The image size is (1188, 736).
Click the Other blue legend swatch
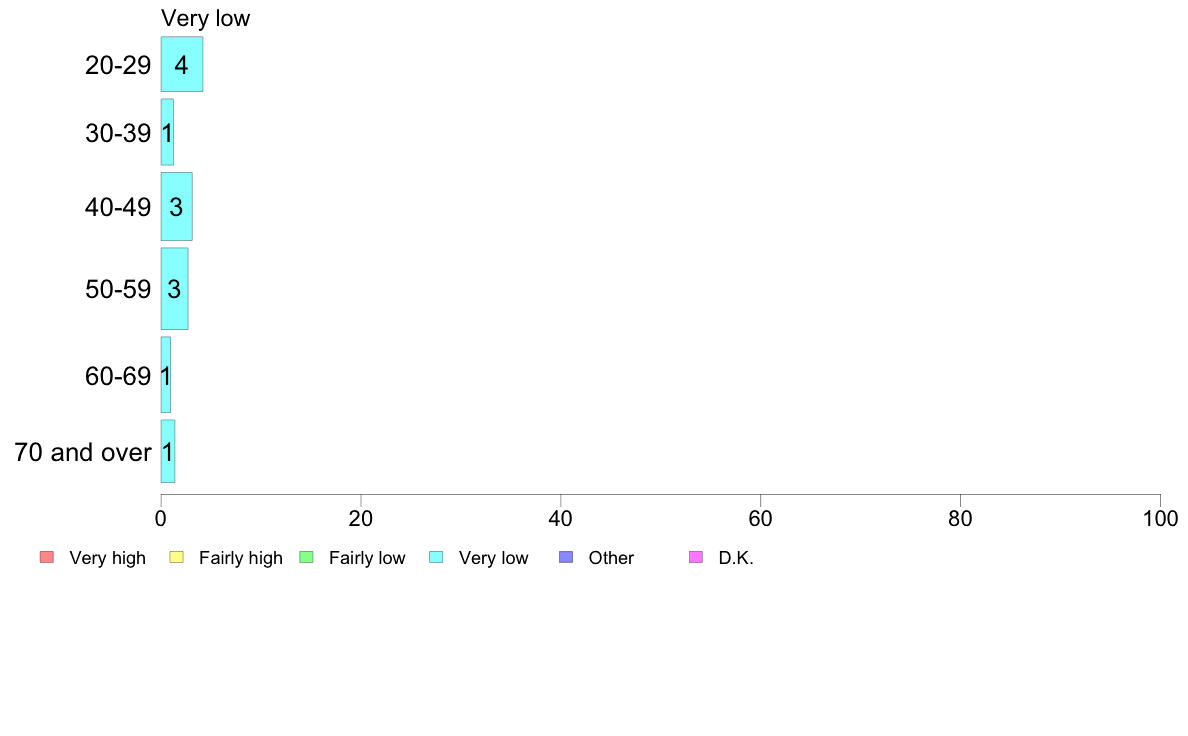pyautogui.click(x=566, y=557)
